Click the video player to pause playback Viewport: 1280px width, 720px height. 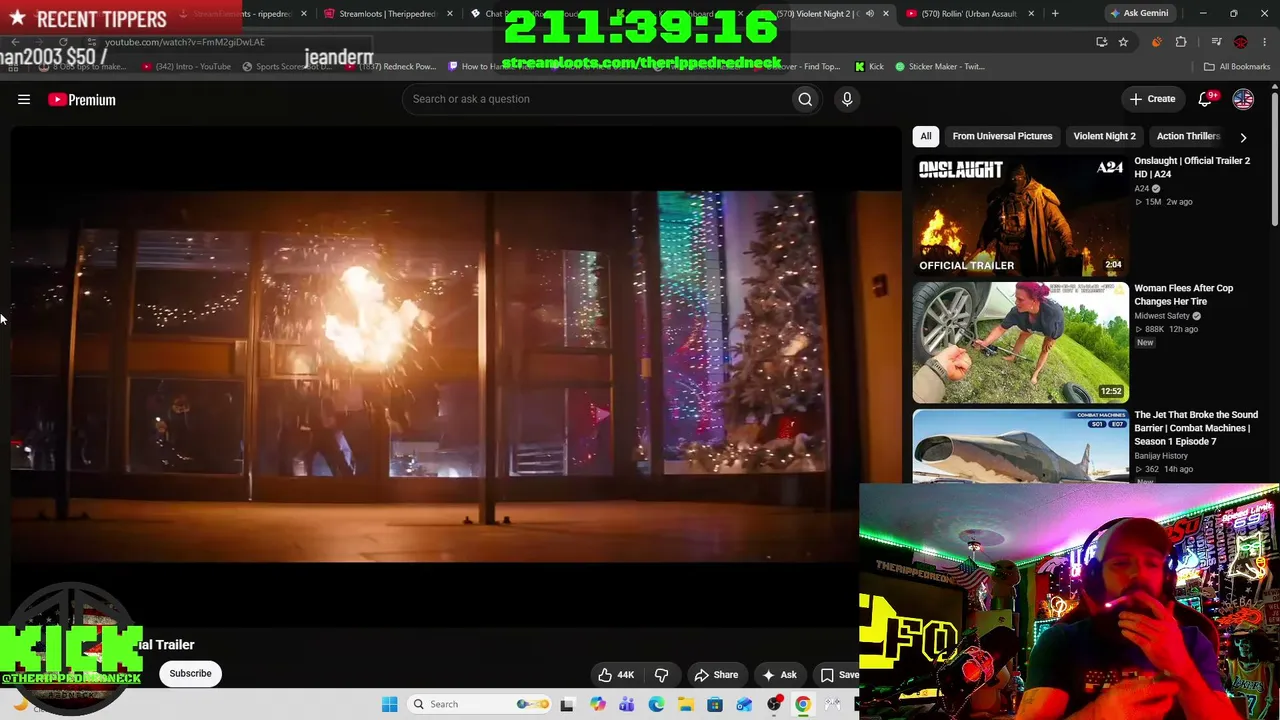tap(456, 376)
